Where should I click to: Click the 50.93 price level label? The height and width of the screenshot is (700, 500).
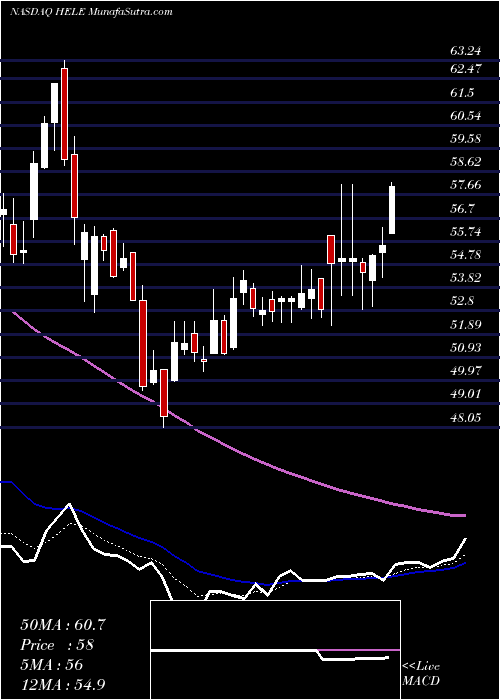point(466,347)
